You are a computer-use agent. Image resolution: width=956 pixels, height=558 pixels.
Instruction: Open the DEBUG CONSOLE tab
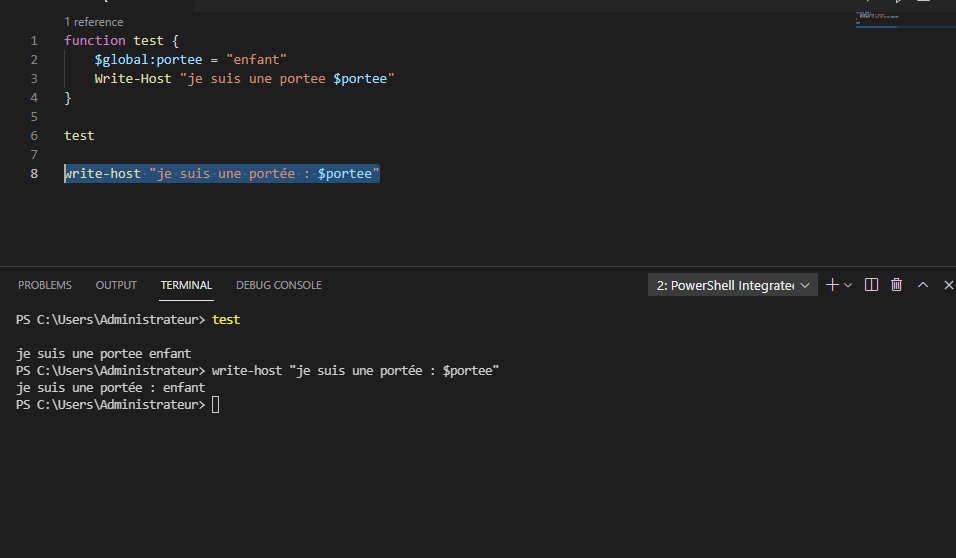point(279,285)
